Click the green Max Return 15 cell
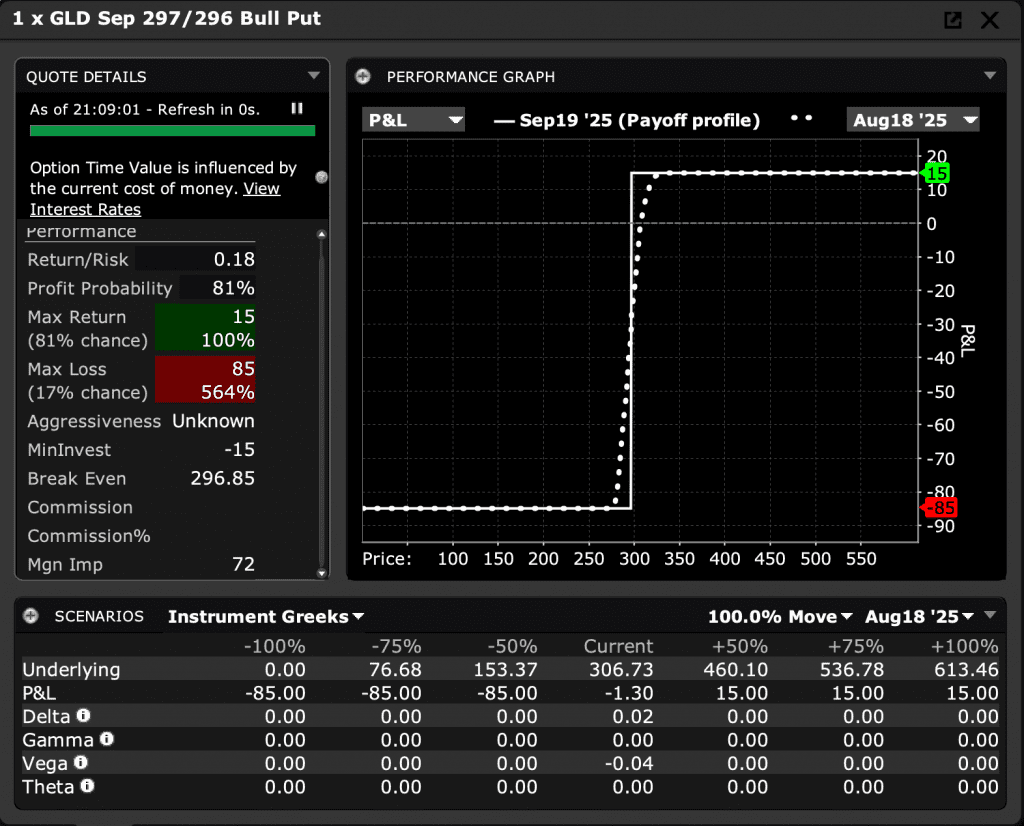Image resolution: width=1024 pixels, height=826 pixels. [205, 328]
